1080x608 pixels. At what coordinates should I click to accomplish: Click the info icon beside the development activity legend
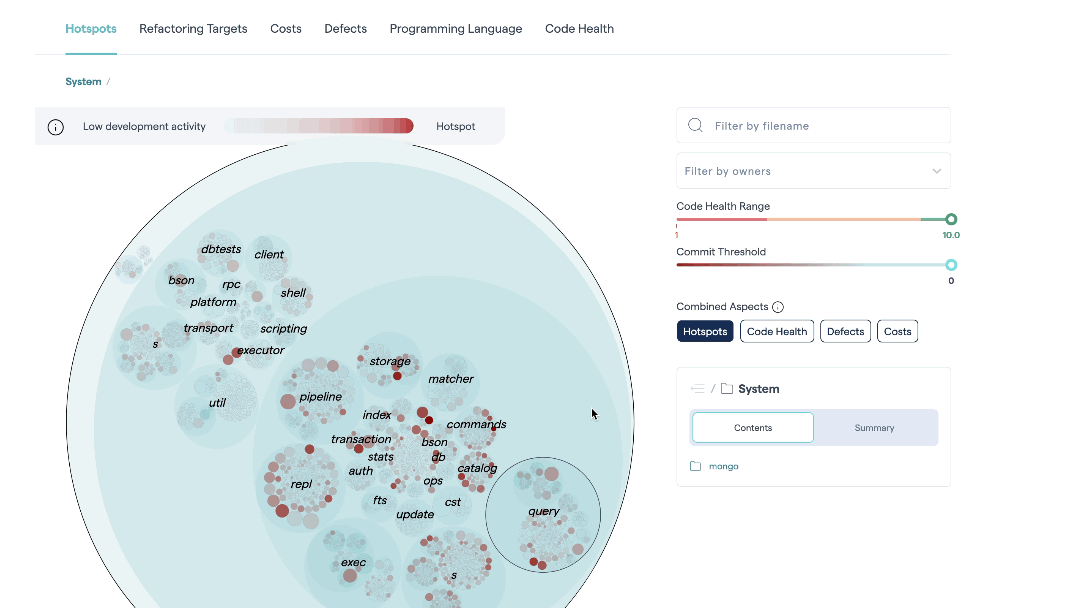tap(55, 127)
